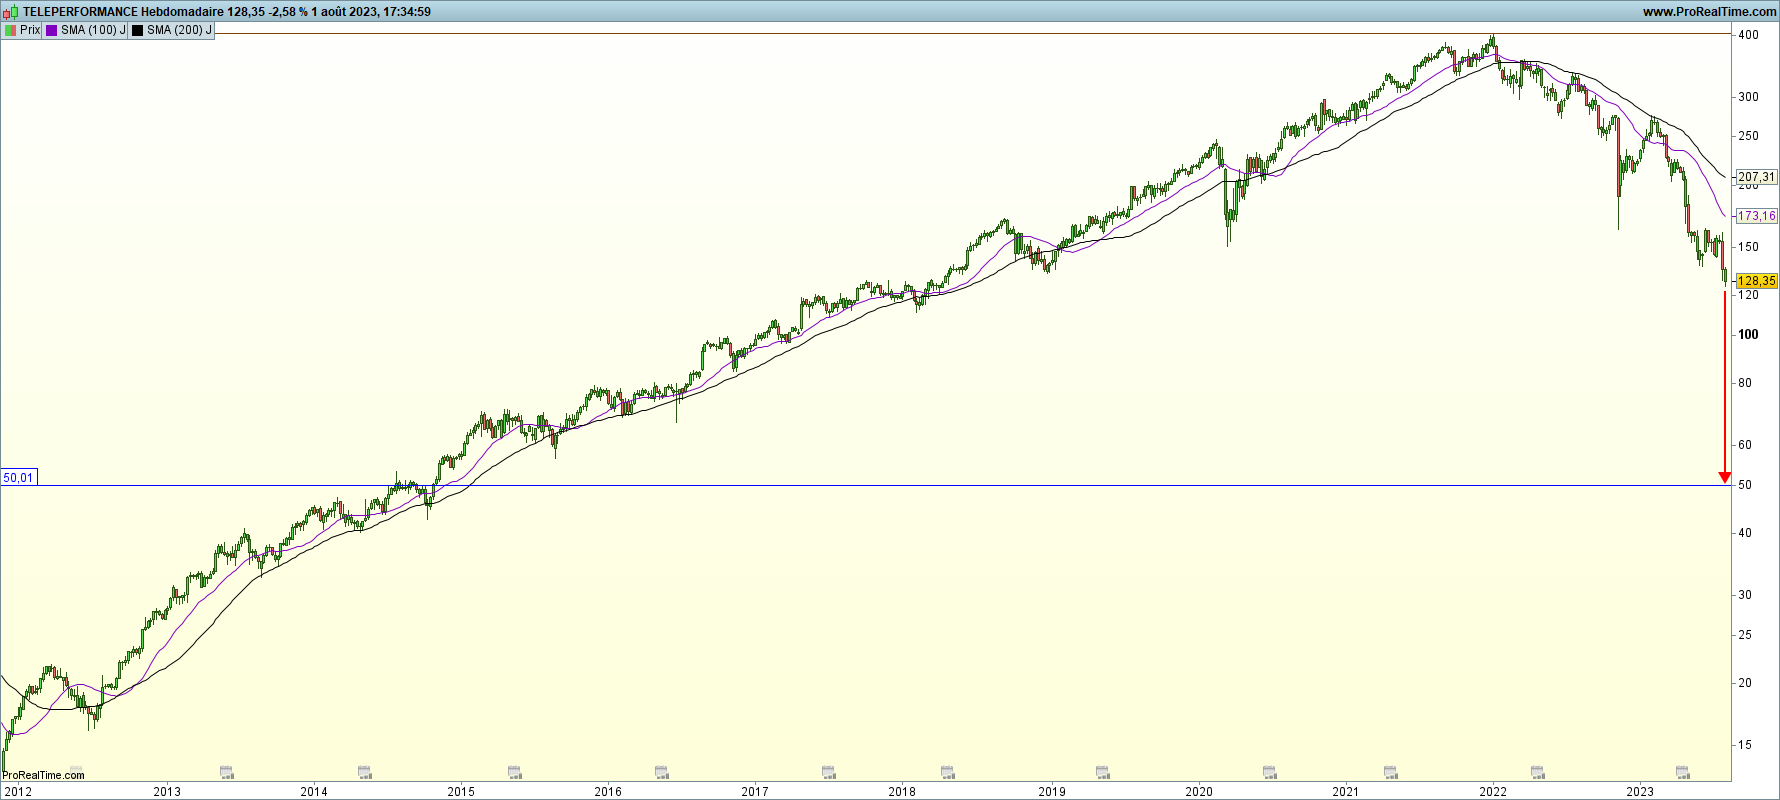Click the 2016 time axis label

(x=608, y=792)
